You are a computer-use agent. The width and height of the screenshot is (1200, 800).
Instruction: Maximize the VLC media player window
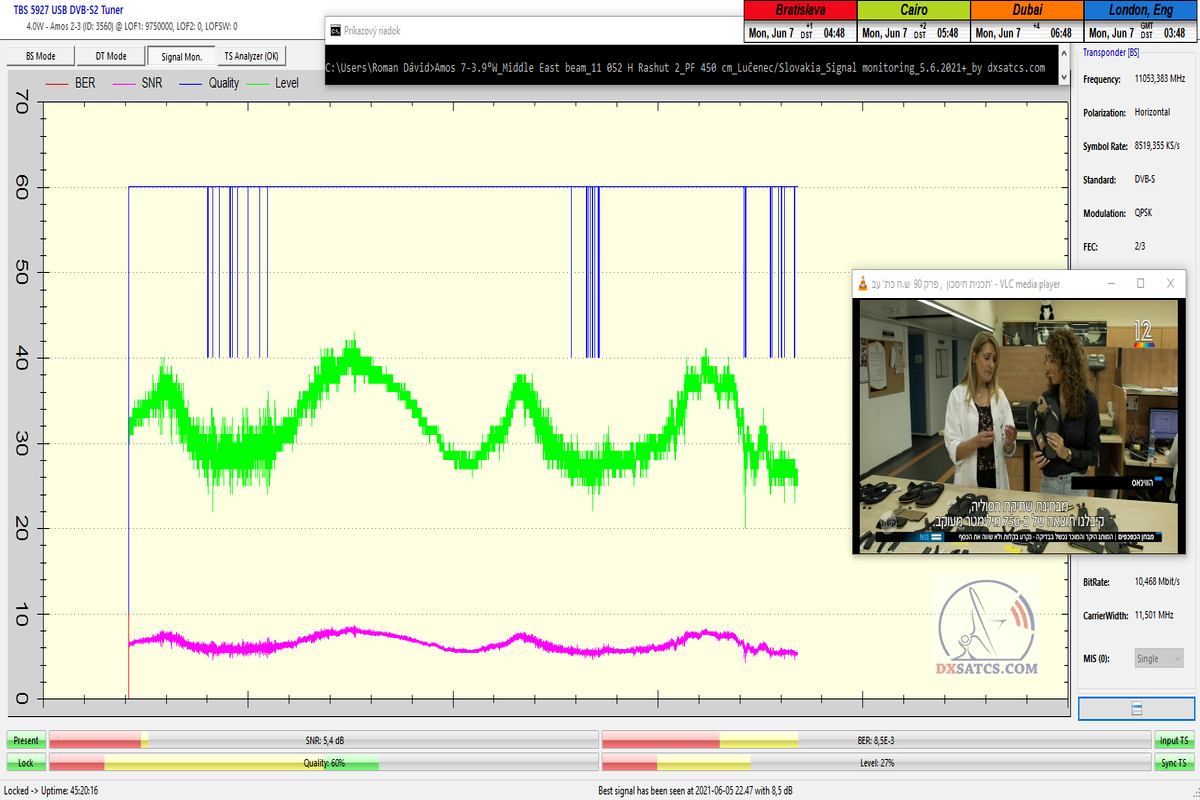tap(1140, 284)
